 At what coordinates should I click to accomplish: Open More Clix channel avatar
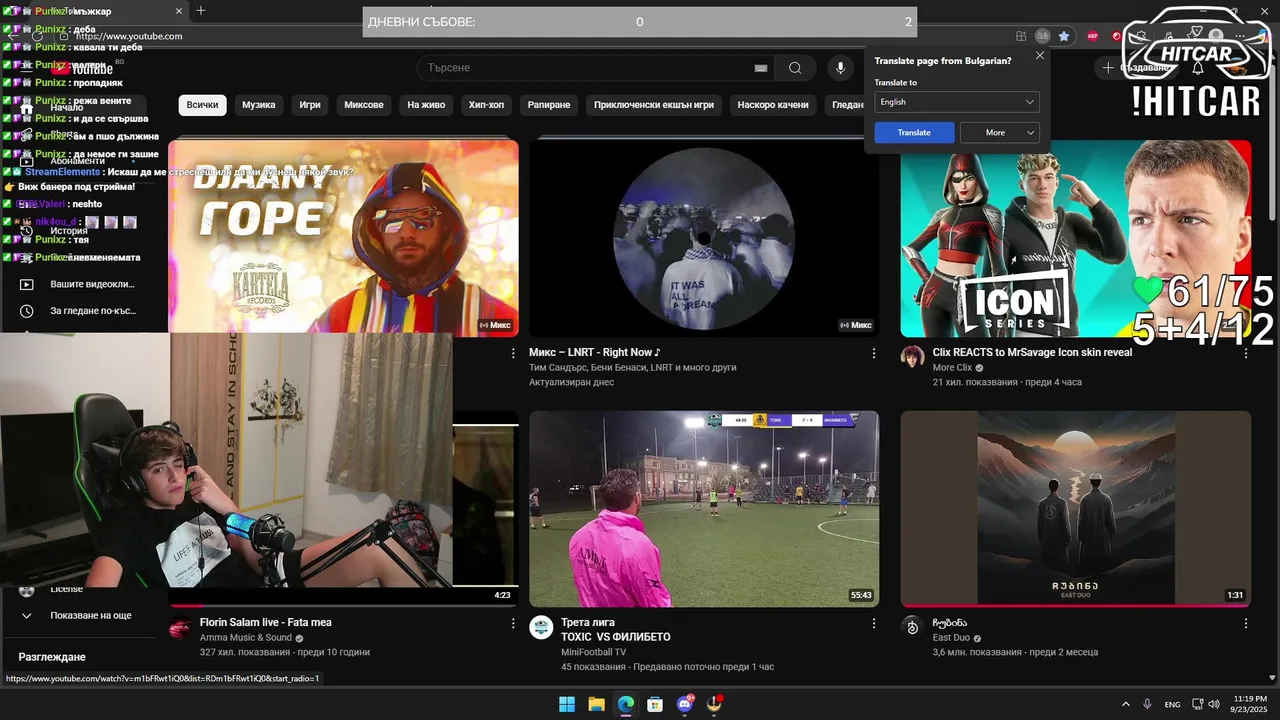[912, 357]
